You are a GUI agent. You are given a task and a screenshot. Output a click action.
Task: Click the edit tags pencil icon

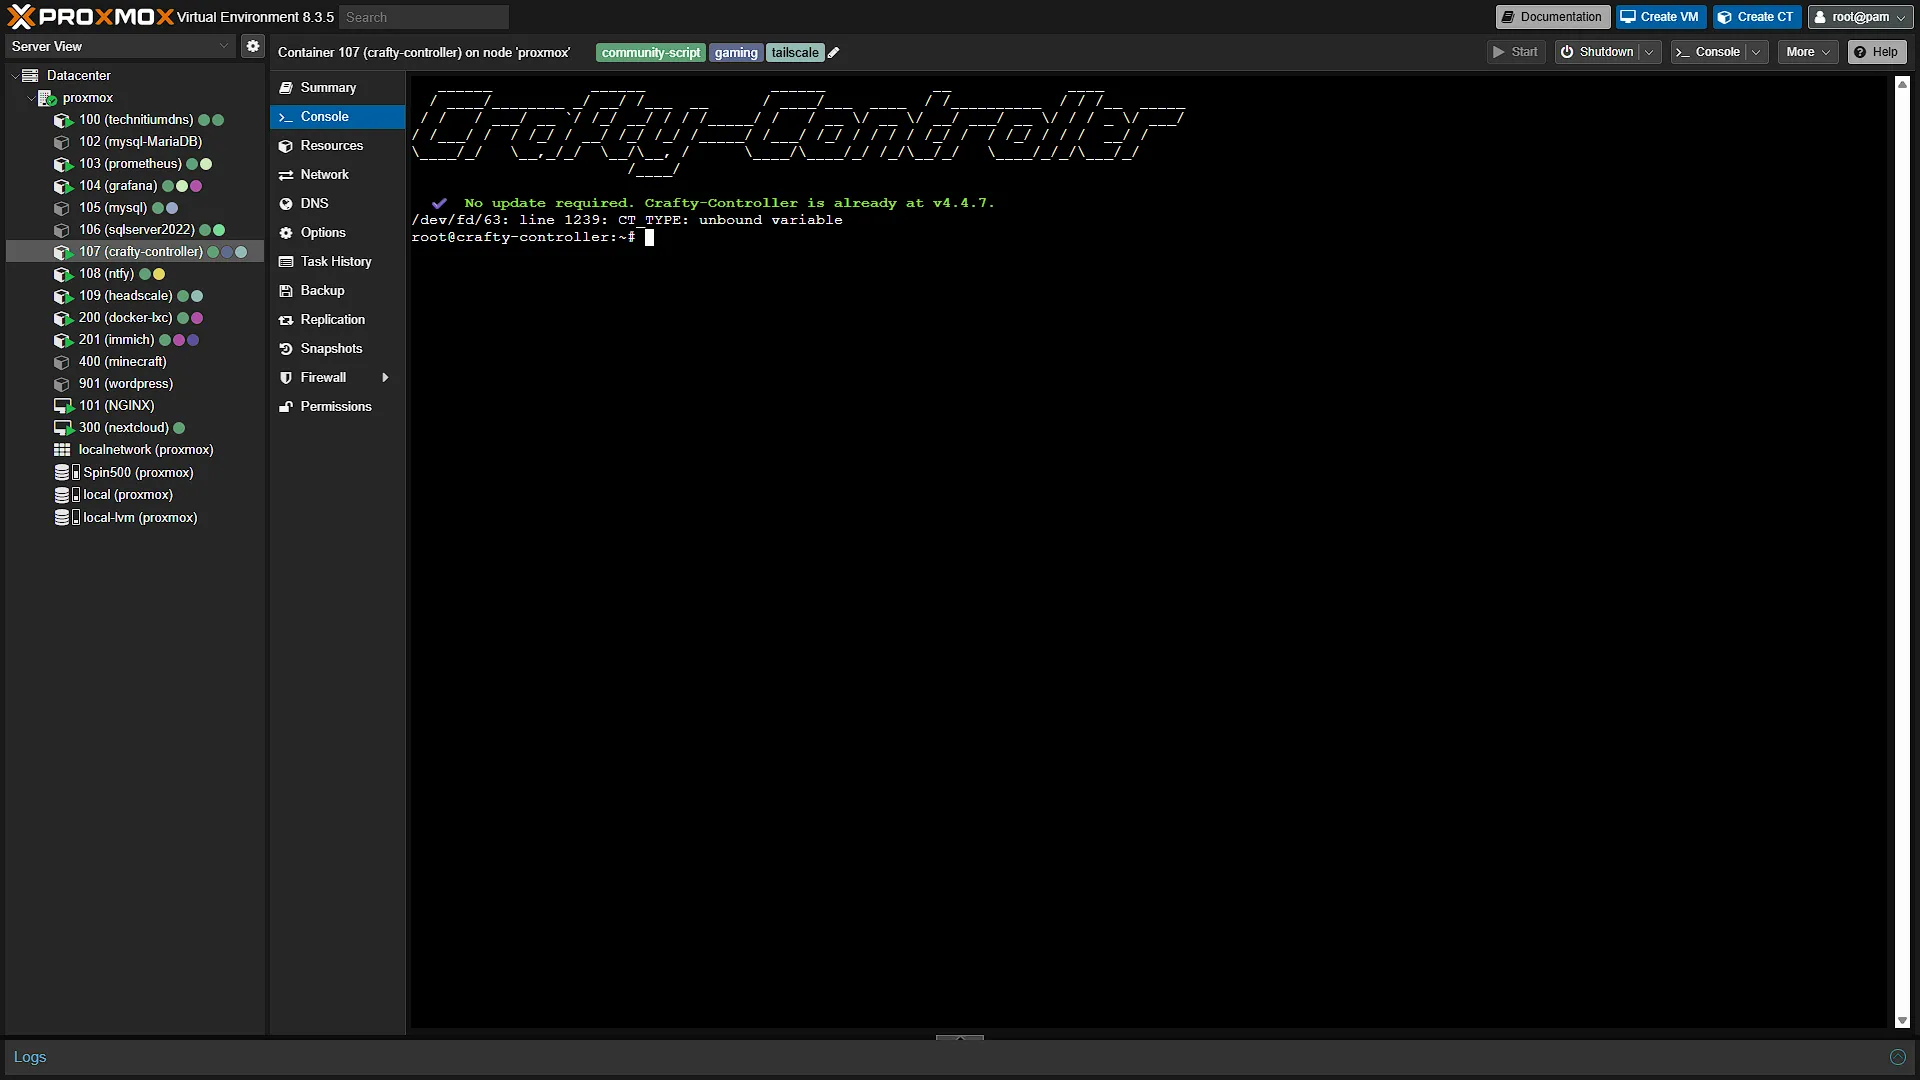(x=834, y=53)
